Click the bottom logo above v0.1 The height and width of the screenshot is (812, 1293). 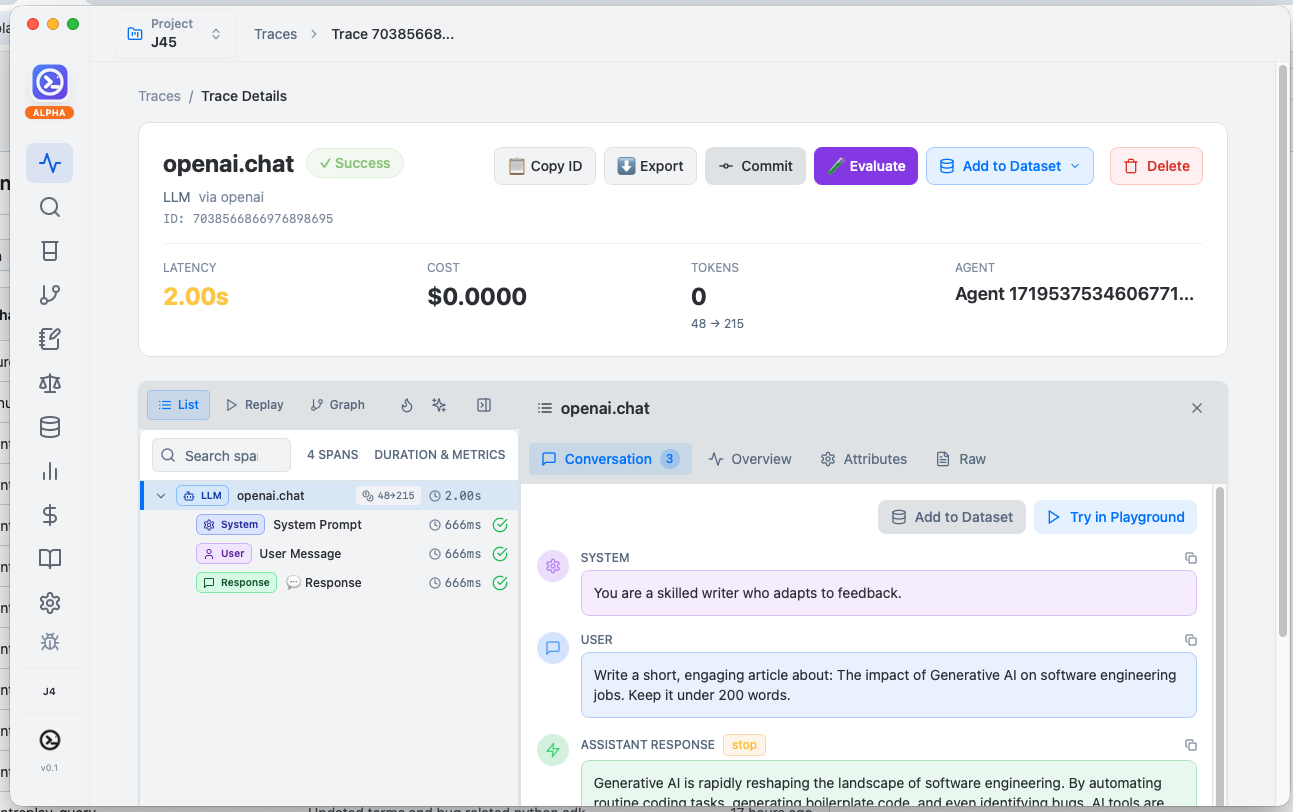pyautogui.click(x=50, y=740)
